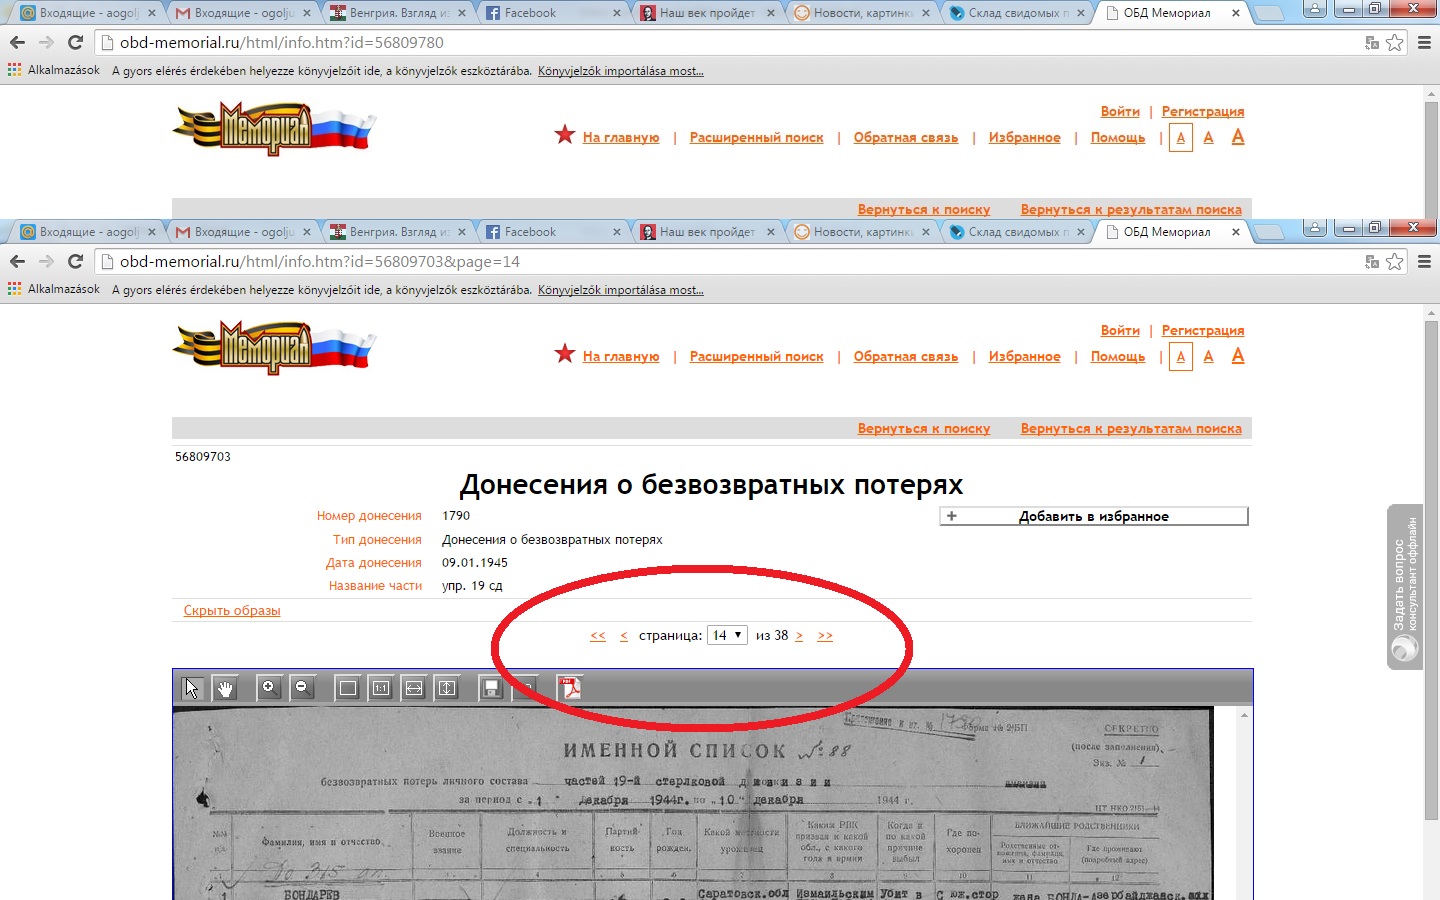The height and width of the screenshot is (900, 1440).
Task: Switch to Facebook tab in lower window
Action: [x=551, y=231]
